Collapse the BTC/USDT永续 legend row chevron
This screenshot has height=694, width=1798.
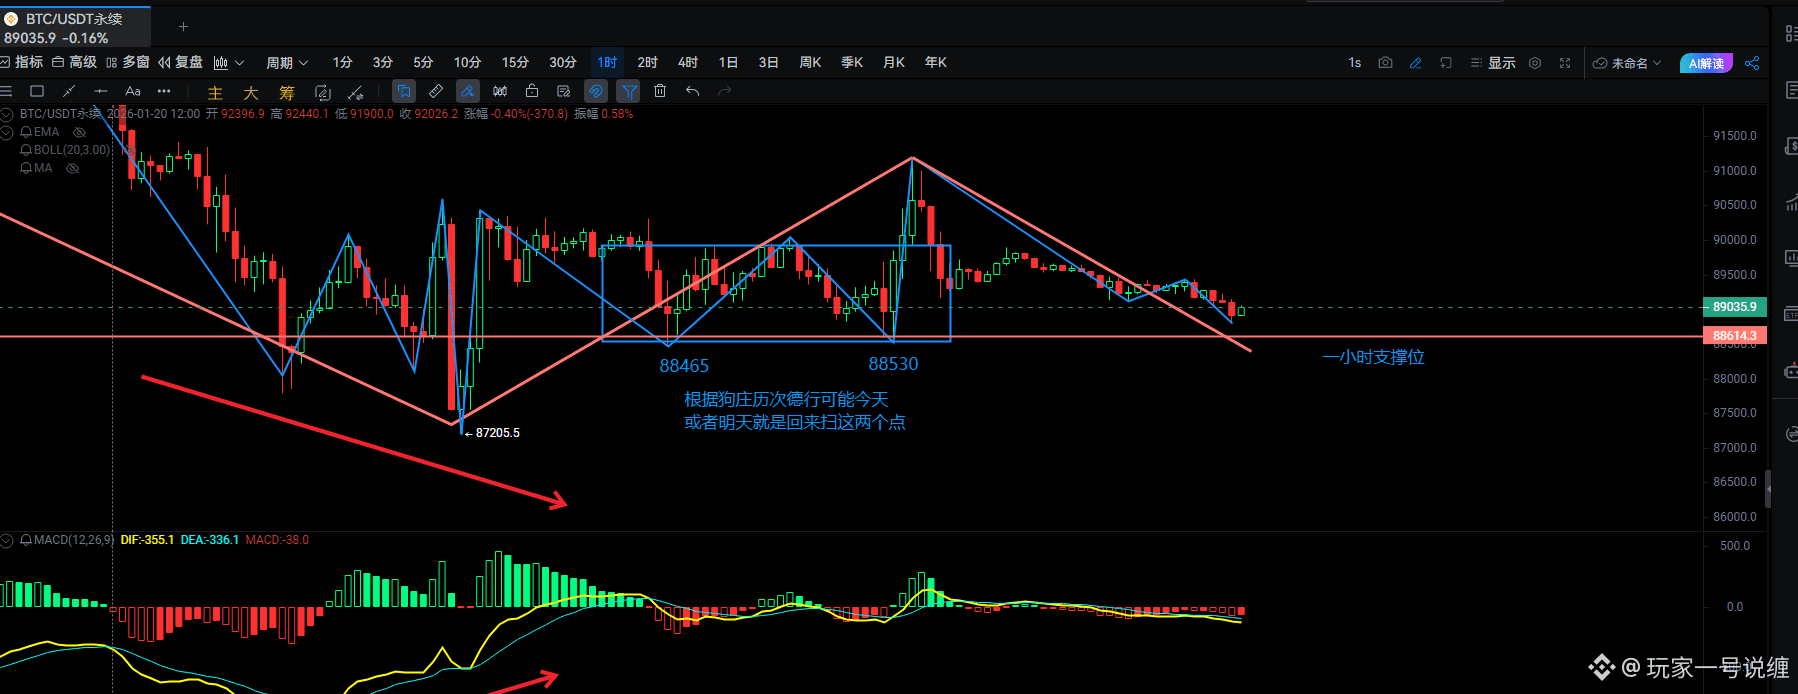click(x=7, y=114)
